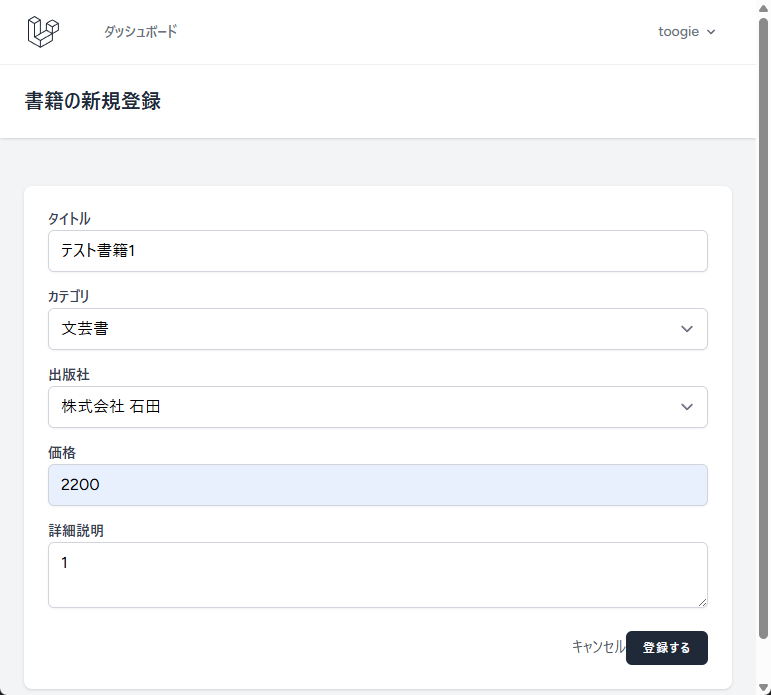Viewport: 771px width, 695px height.
Task: Expand the カテゴリ dropdown showing 文芸書
Action: point(377,329)
